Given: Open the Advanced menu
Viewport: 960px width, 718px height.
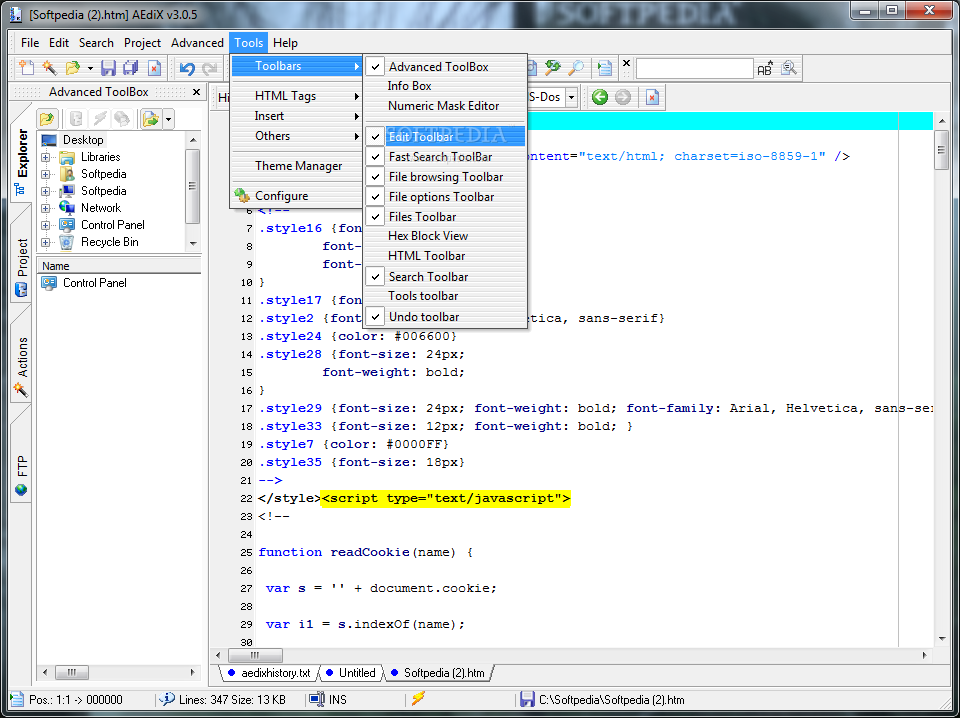Looking at the screenshot, I should point(197,43).
